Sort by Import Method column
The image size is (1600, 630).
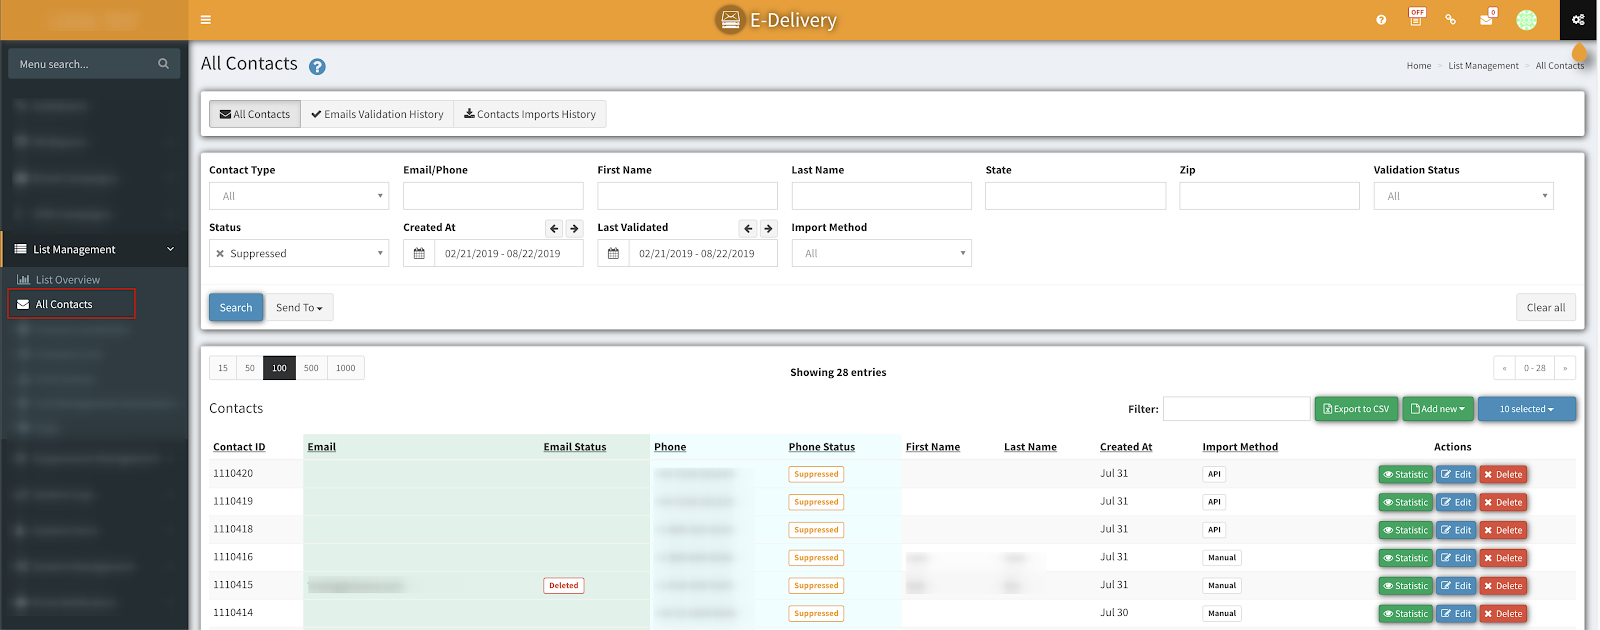[x=1240, y=447]
